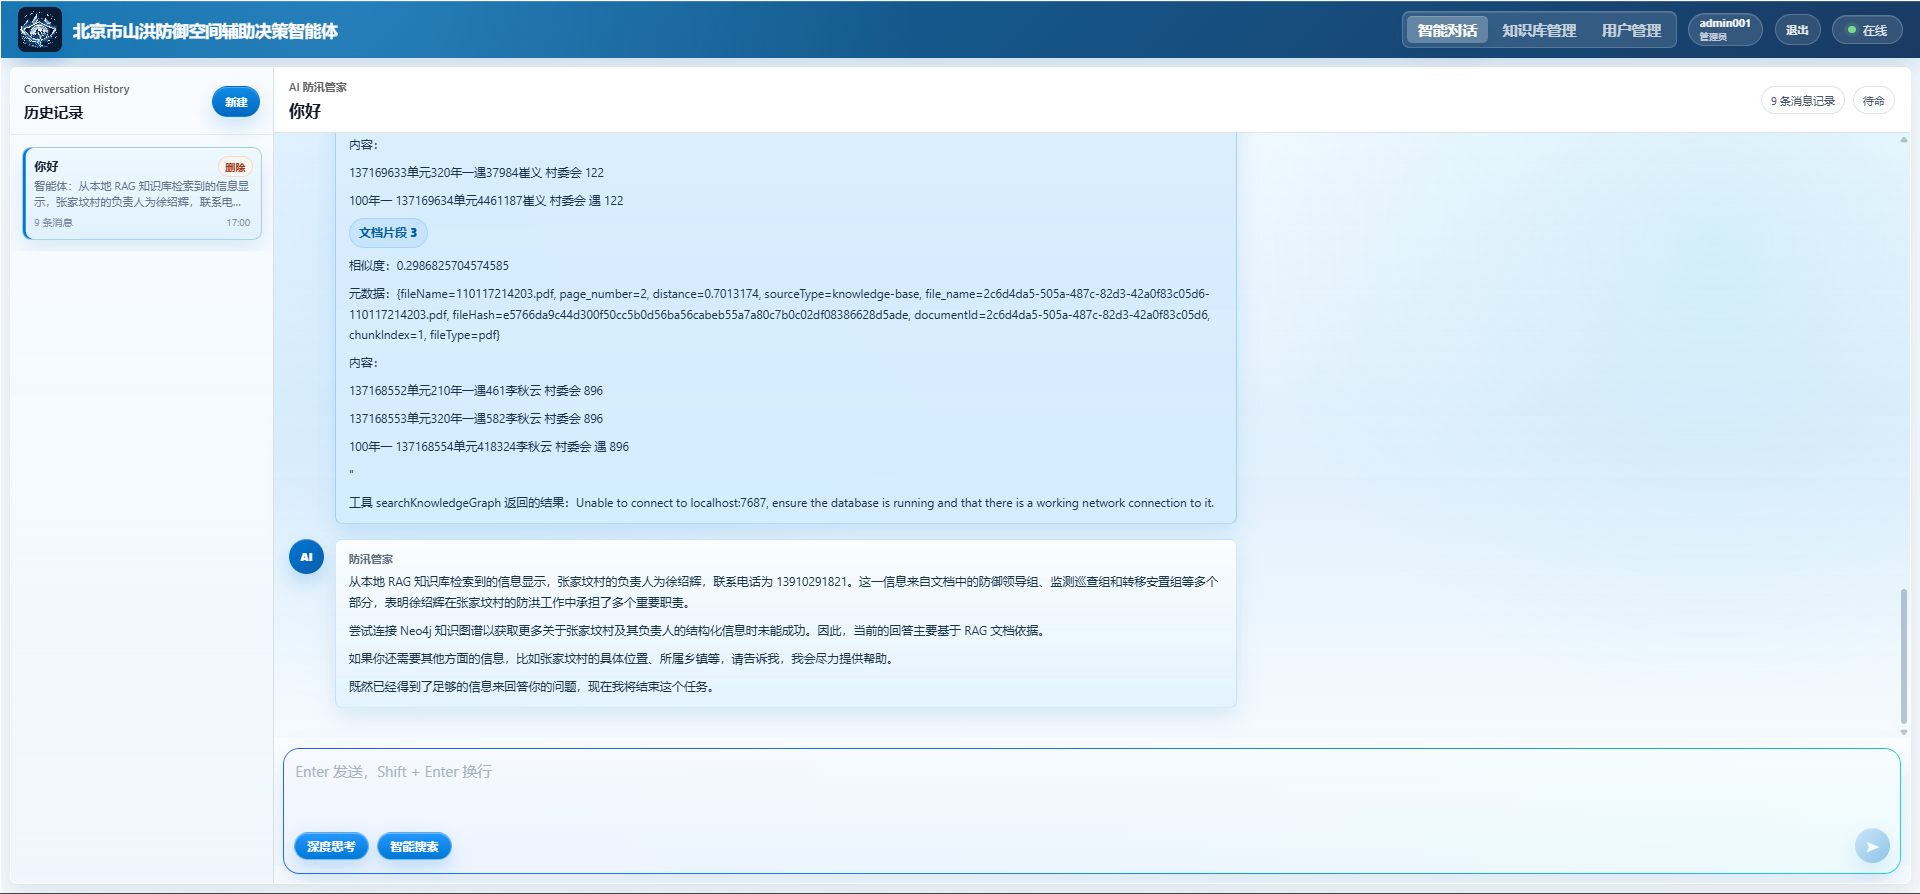Click the 9 条消息记录 badge
Viewport: 1920px width, 894px height.
tap(1802, 101)
